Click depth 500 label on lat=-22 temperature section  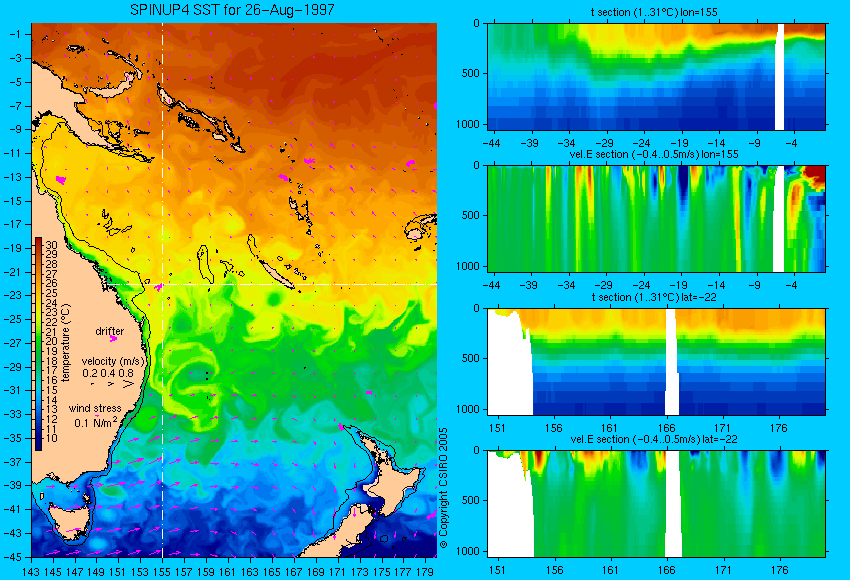coord(471,358)
